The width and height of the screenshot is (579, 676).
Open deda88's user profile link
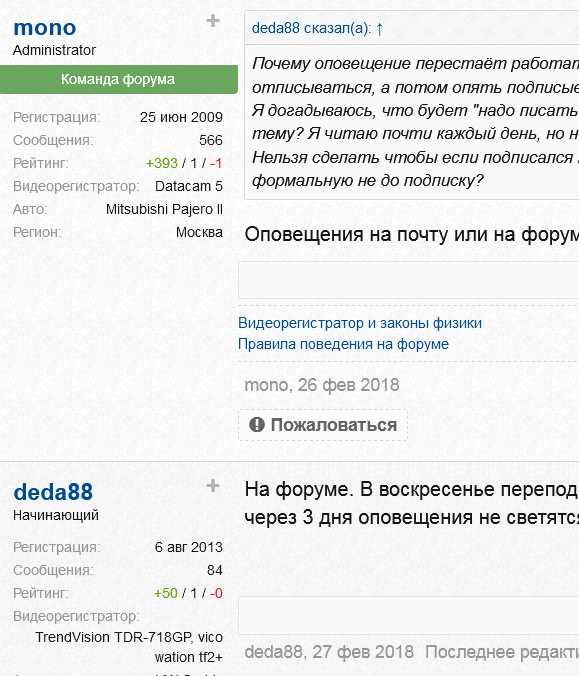tap(53, 492)
